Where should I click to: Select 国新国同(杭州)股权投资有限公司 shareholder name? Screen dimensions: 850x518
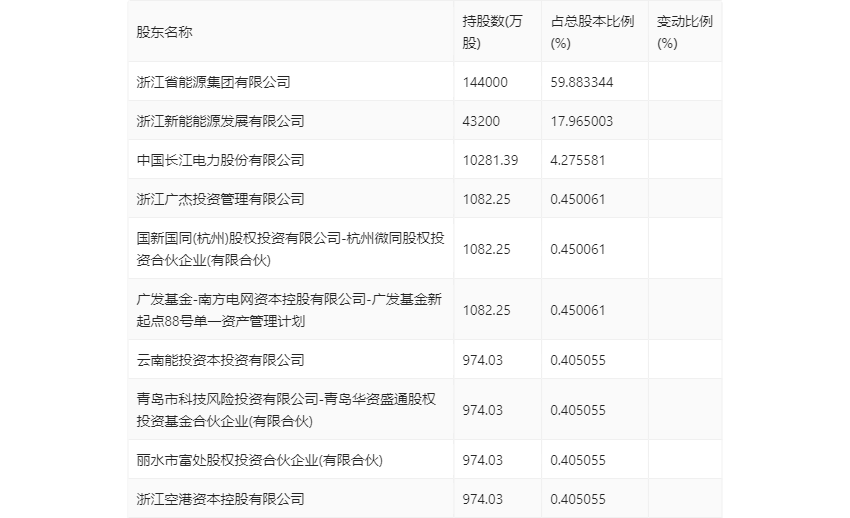tap(291, 249)
